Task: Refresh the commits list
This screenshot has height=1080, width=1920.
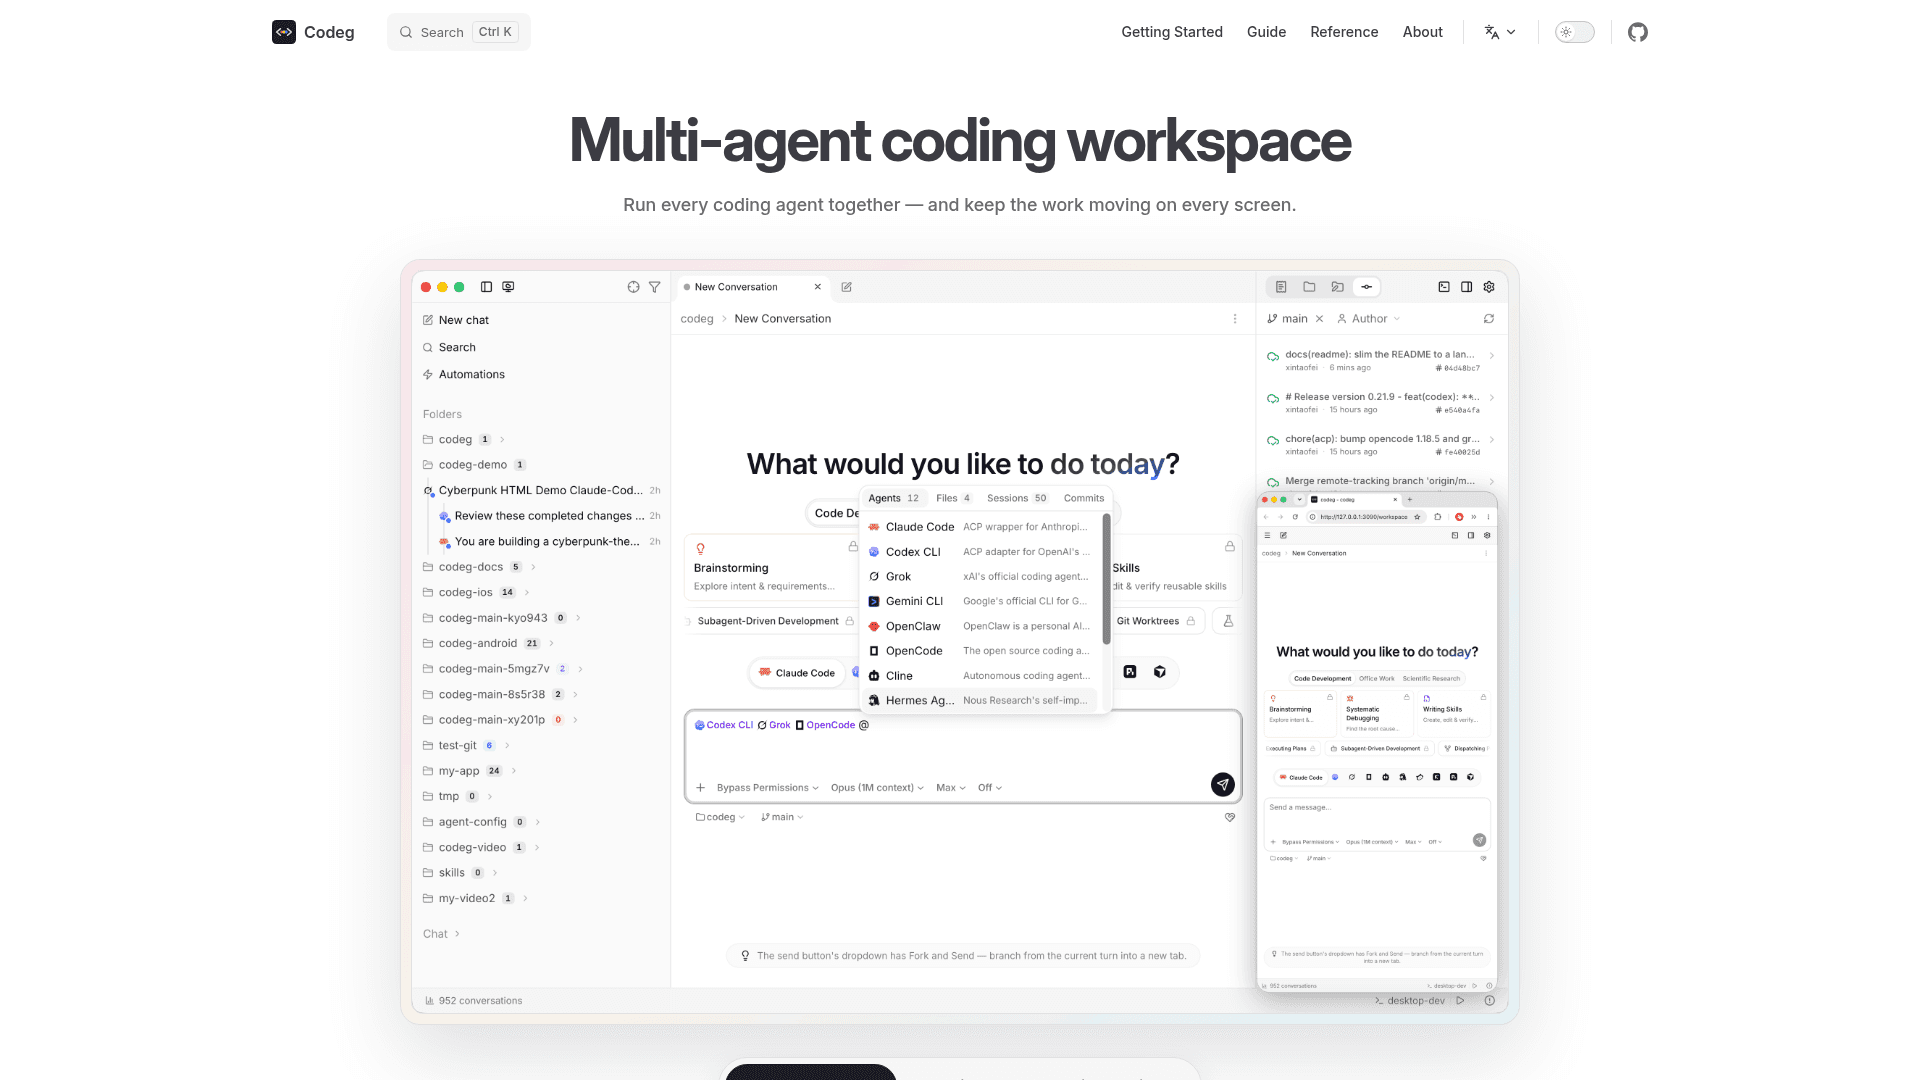Action: pyautogui.click(x=1489, y=319)
